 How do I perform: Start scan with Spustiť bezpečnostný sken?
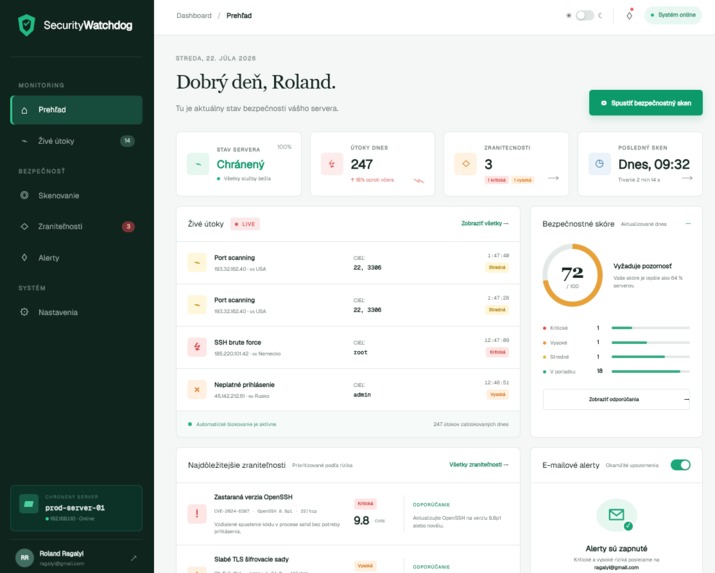[x=646, y=103]
